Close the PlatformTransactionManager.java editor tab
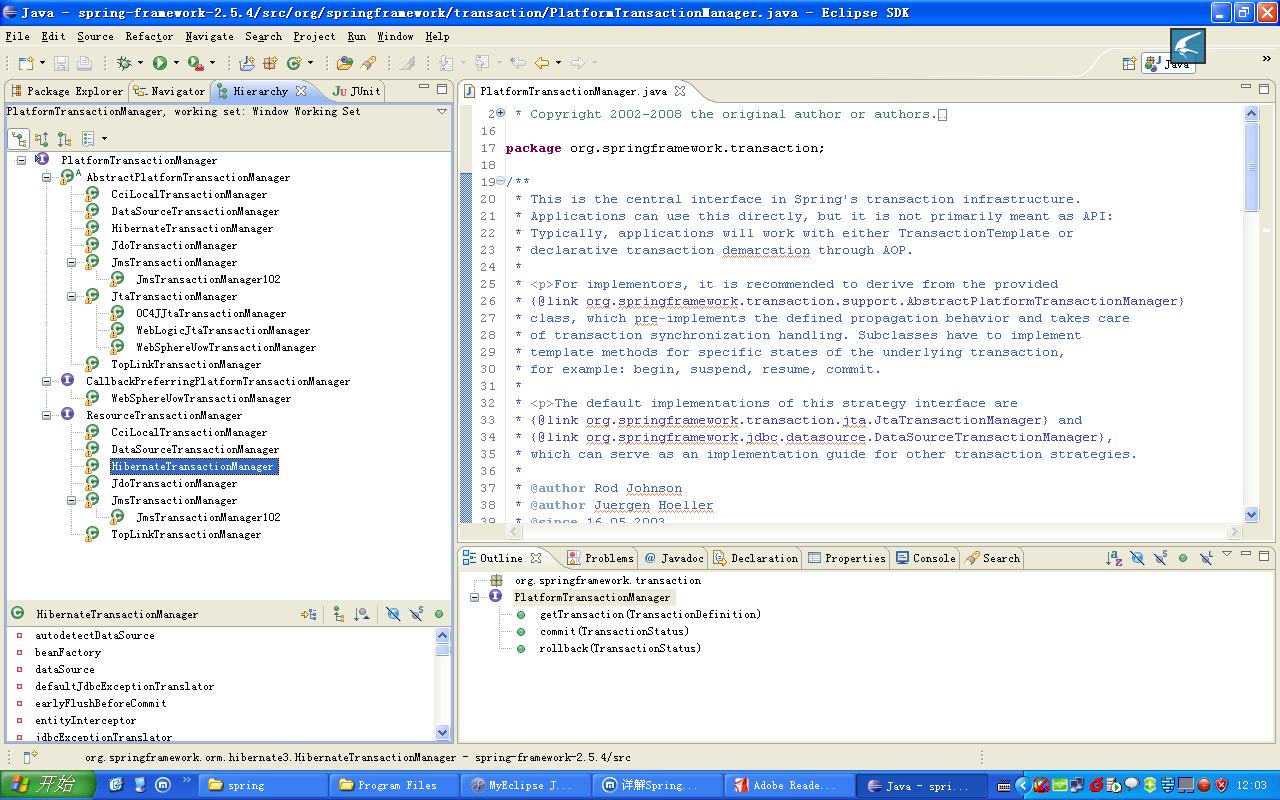 (x=680, y=91)
